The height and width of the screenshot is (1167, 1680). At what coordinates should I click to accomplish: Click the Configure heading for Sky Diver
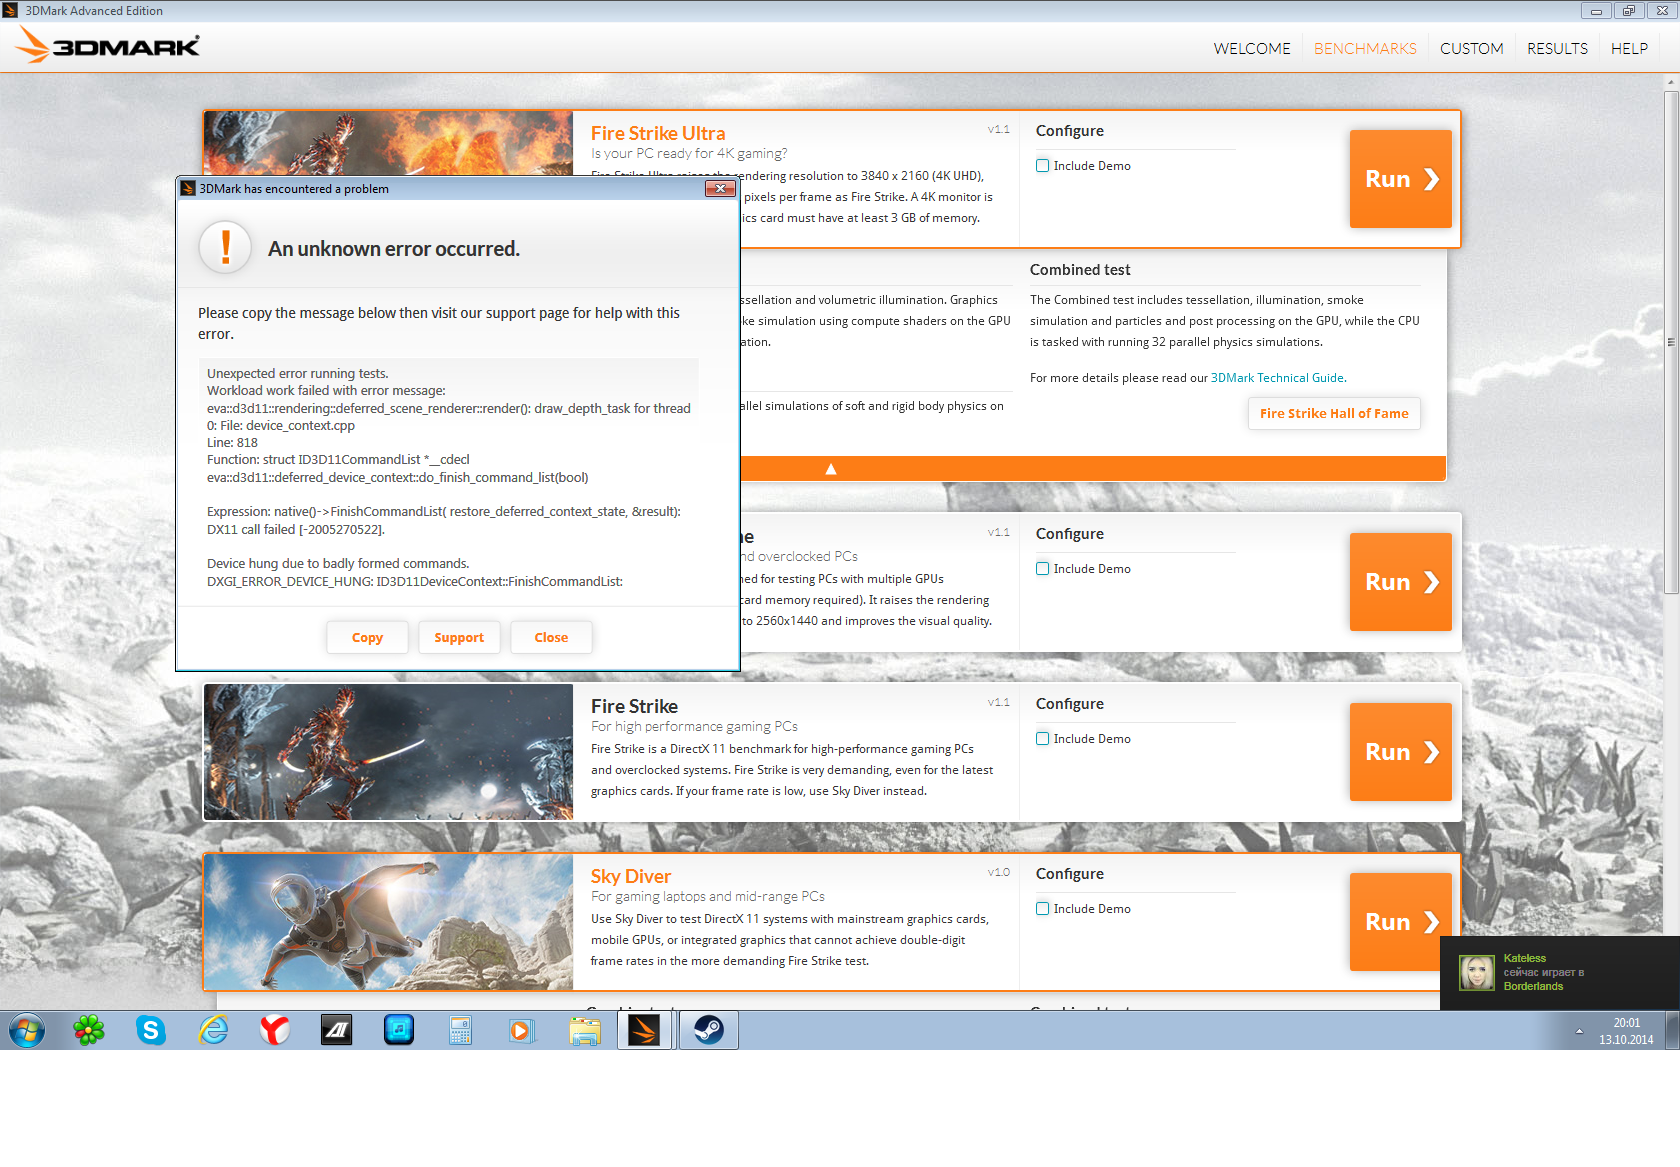(1070, 874)
